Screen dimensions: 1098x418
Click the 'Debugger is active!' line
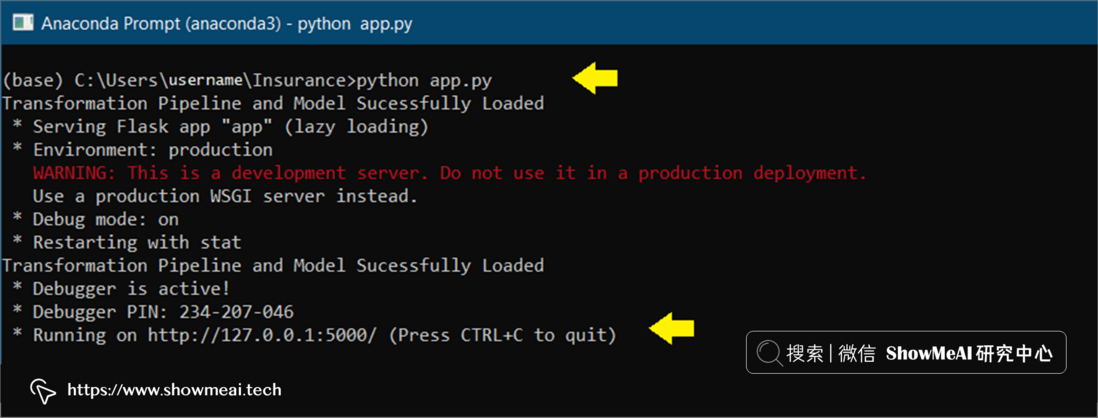pyautogui.click(x=132, y=288)
